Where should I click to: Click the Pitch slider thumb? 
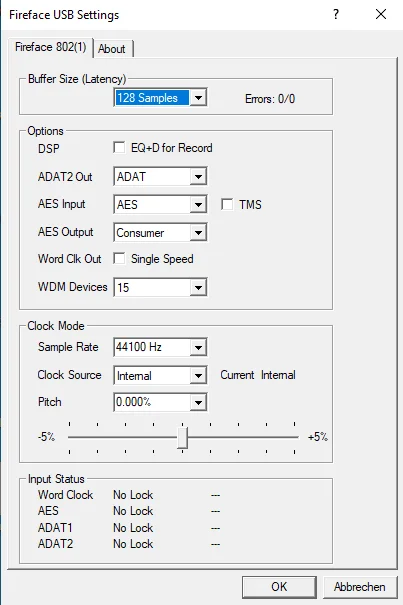tap(183, 438)
